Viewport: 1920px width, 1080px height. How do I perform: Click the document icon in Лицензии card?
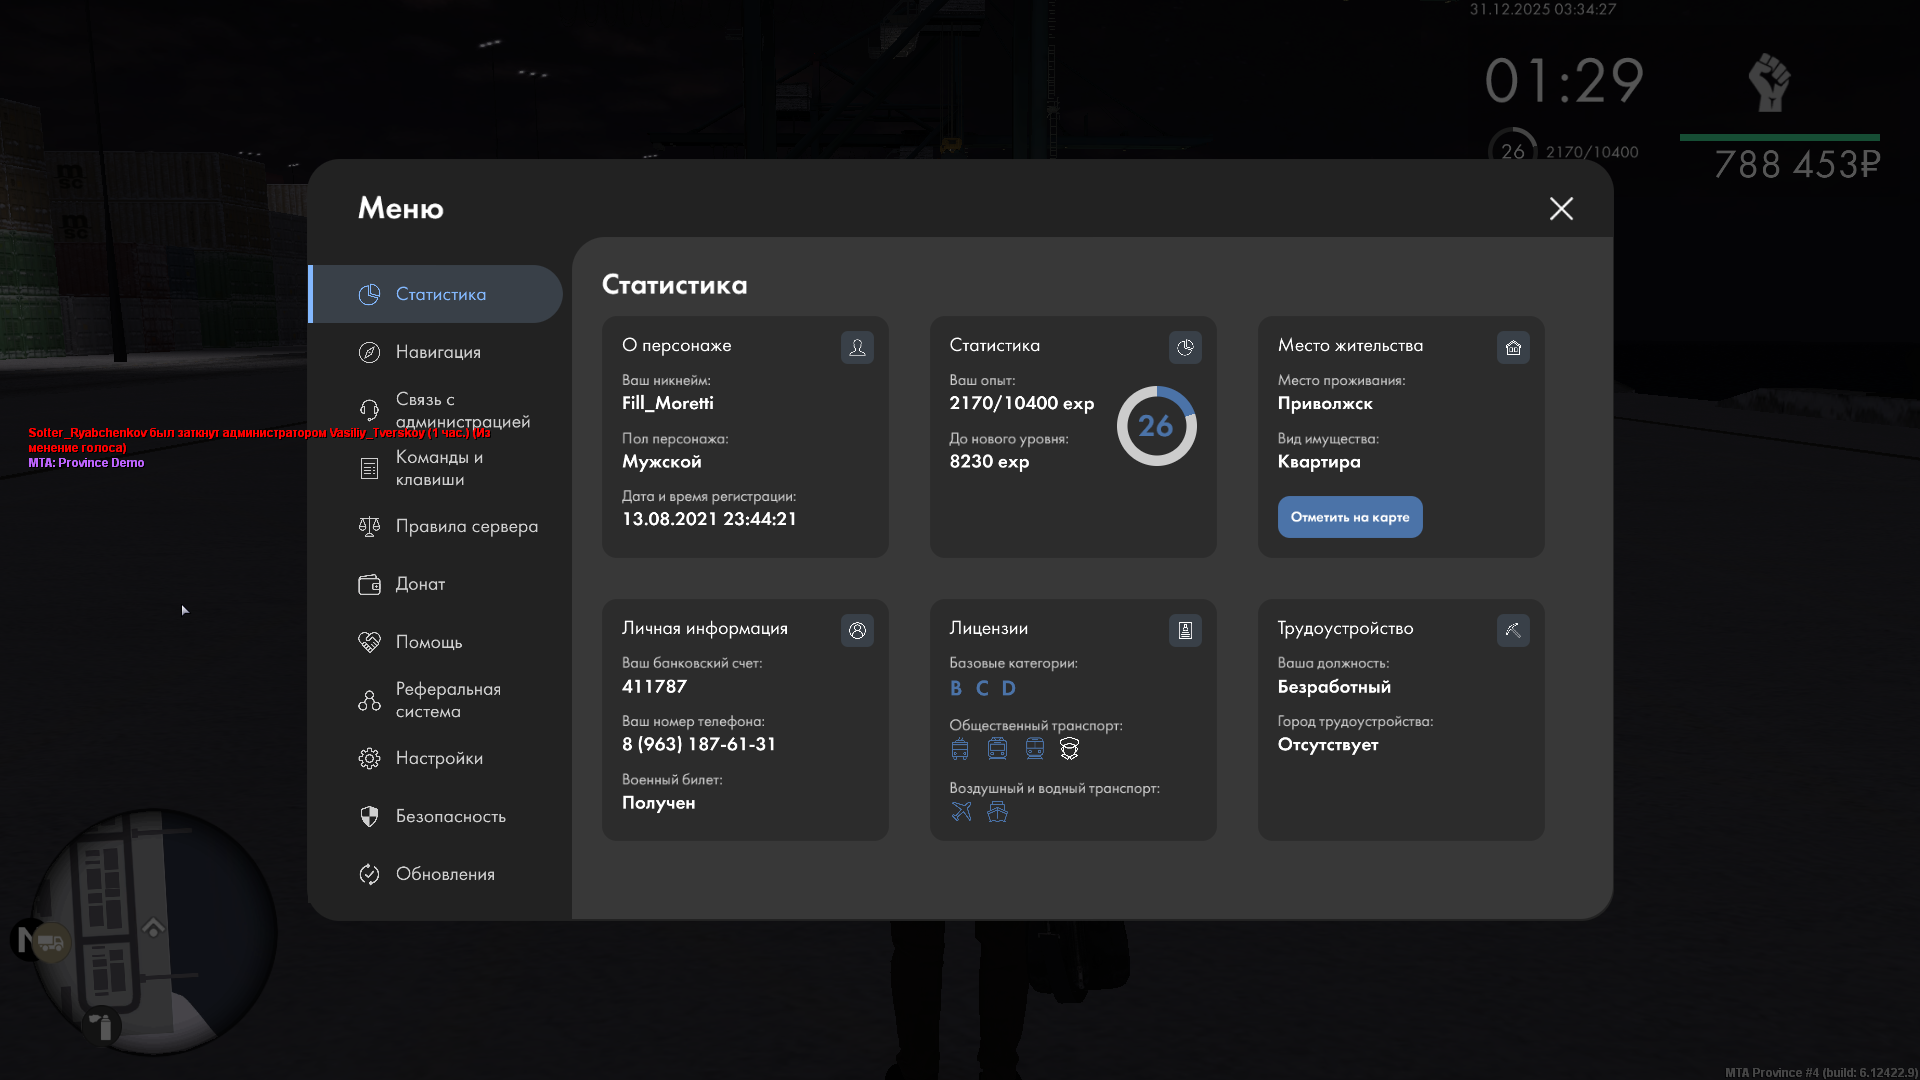[1185, 631]
